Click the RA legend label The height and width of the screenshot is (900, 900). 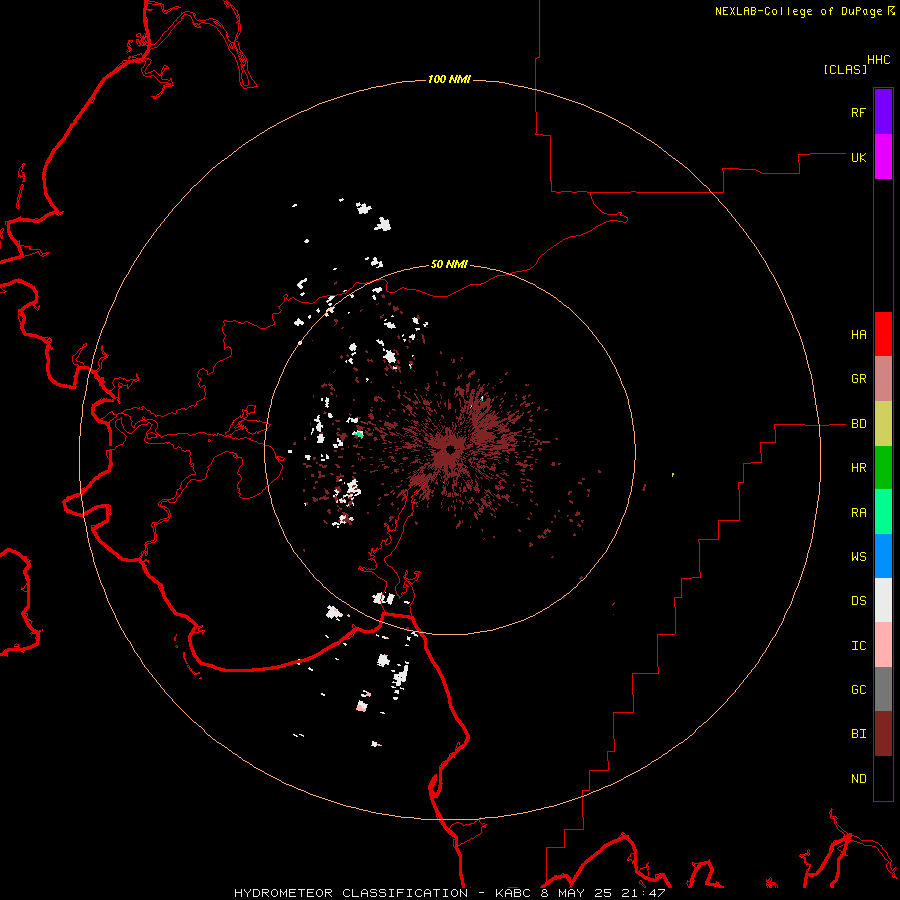coord(858,513)
